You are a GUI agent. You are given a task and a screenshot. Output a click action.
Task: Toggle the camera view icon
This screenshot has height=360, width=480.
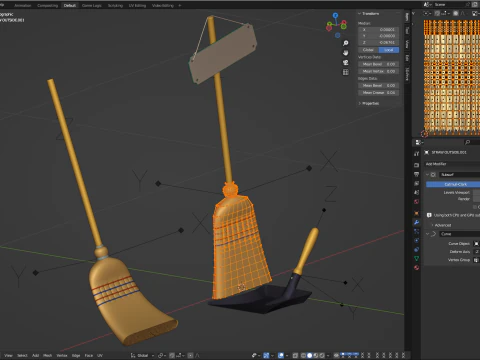(x=346, y=63)
